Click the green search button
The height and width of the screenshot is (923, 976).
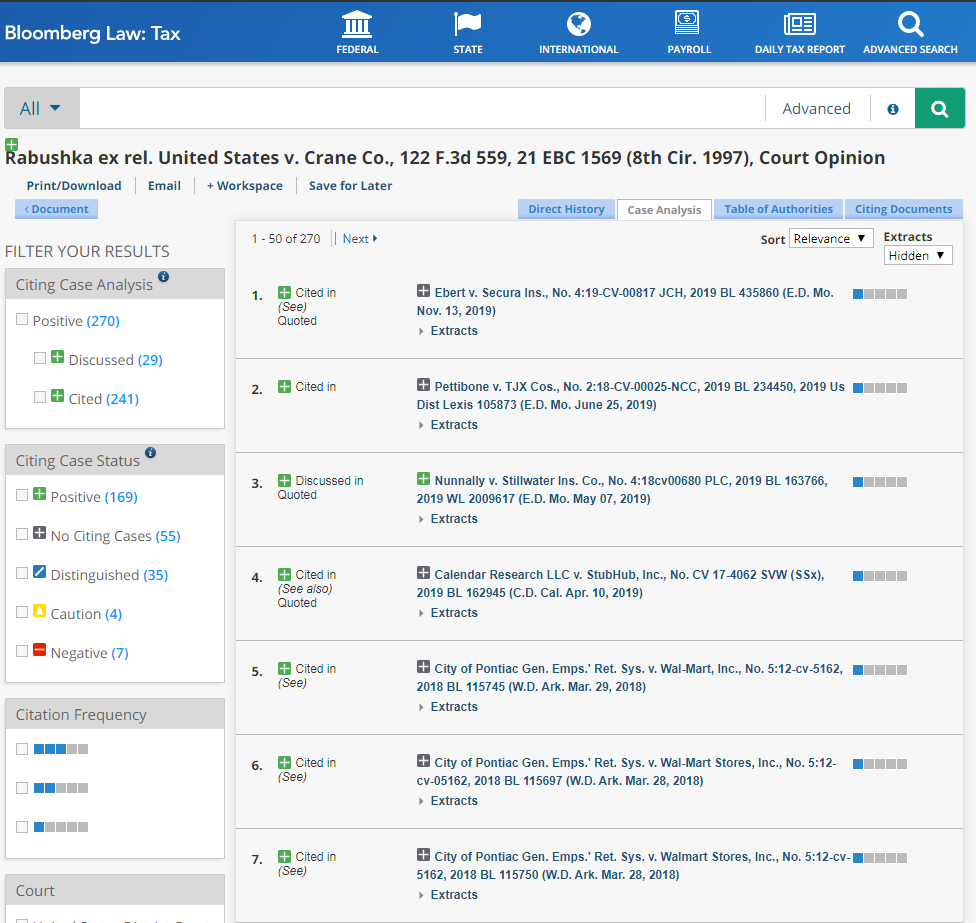(x=939, y=109)
